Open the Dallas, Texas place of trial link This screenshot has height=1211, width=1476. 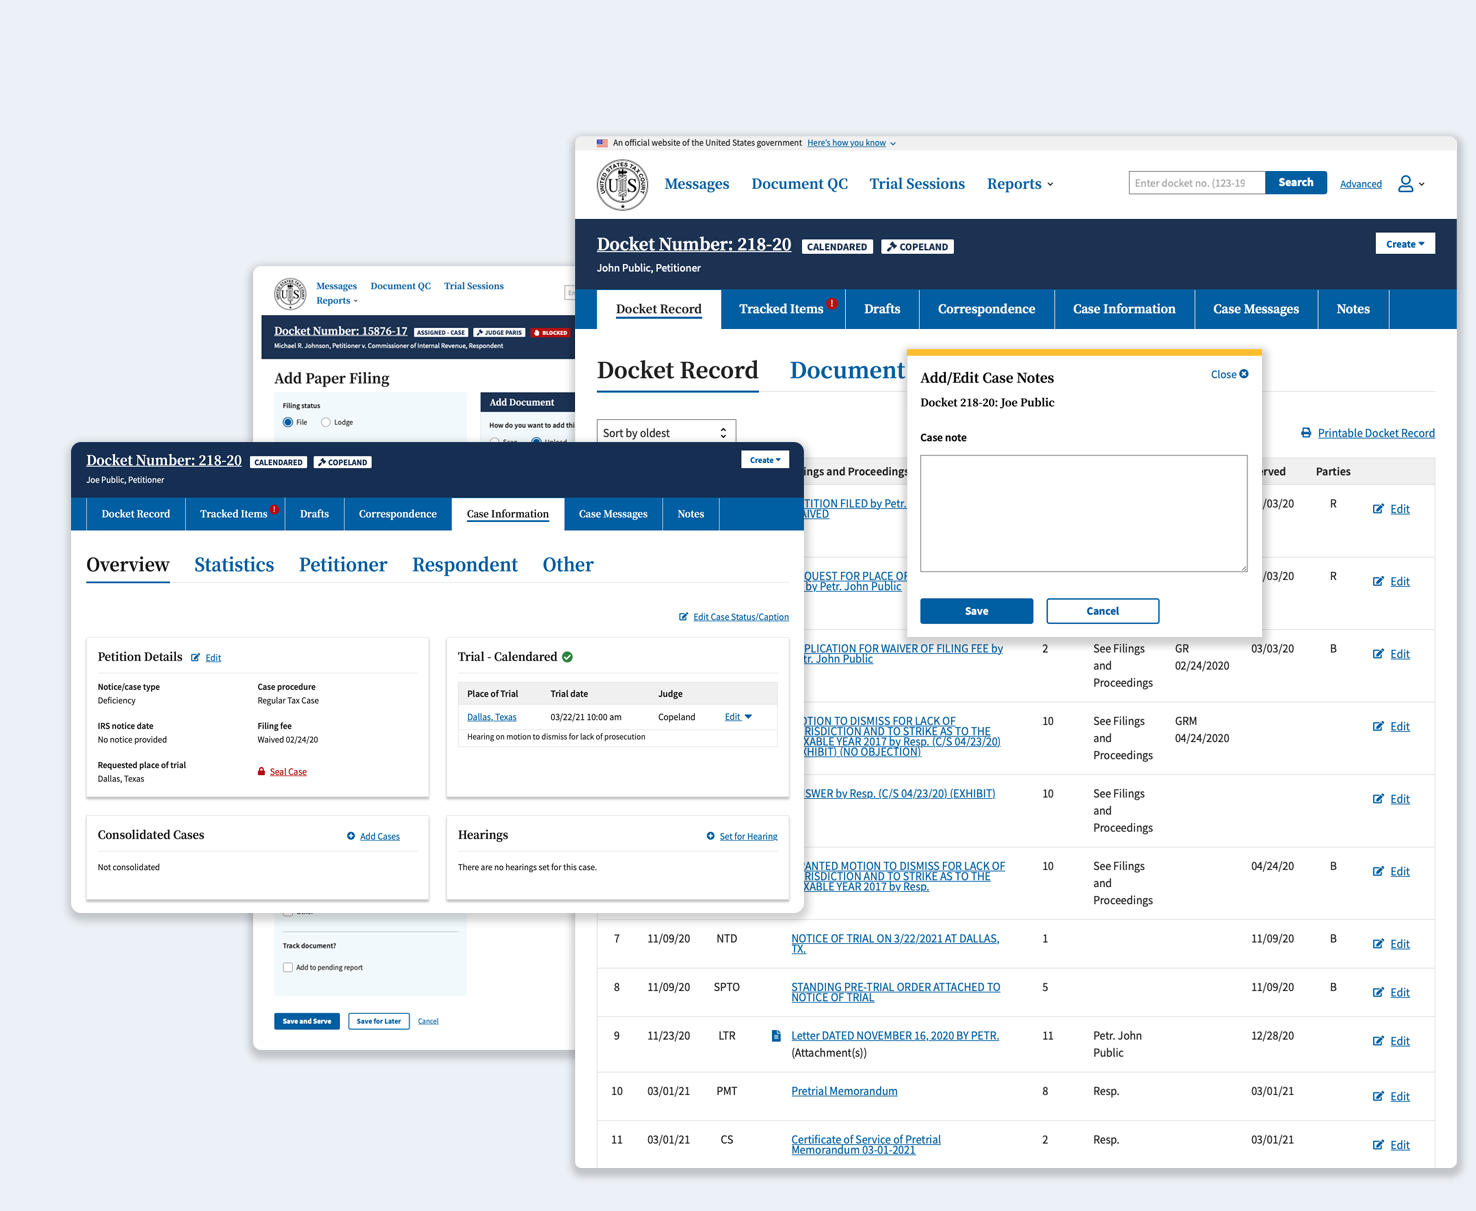pyautogui.click(x=490, y=717)
